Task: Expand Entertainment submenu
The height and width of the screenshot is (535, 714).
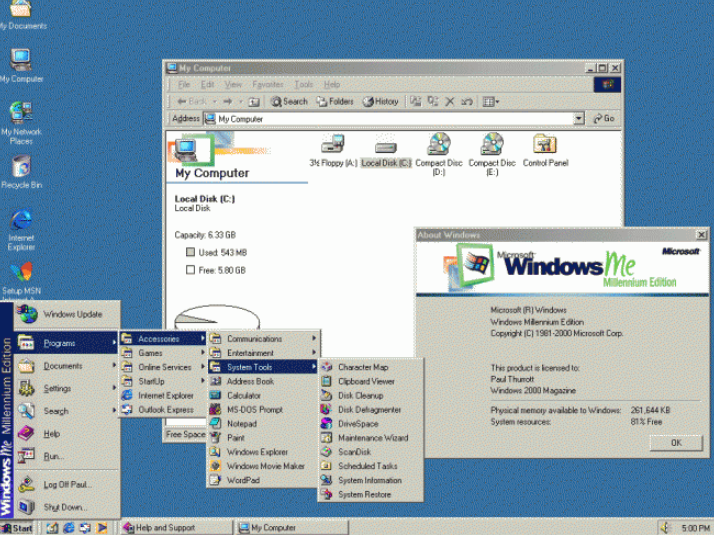Action: (x=263, y=353)
